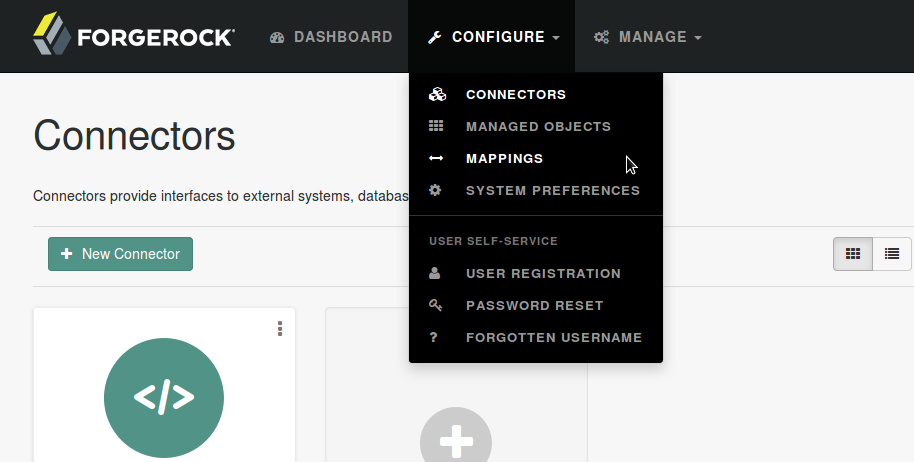Click the User Self-Service section header
The width and height of the screenshot is (914, 462).
tap(493, 241)
